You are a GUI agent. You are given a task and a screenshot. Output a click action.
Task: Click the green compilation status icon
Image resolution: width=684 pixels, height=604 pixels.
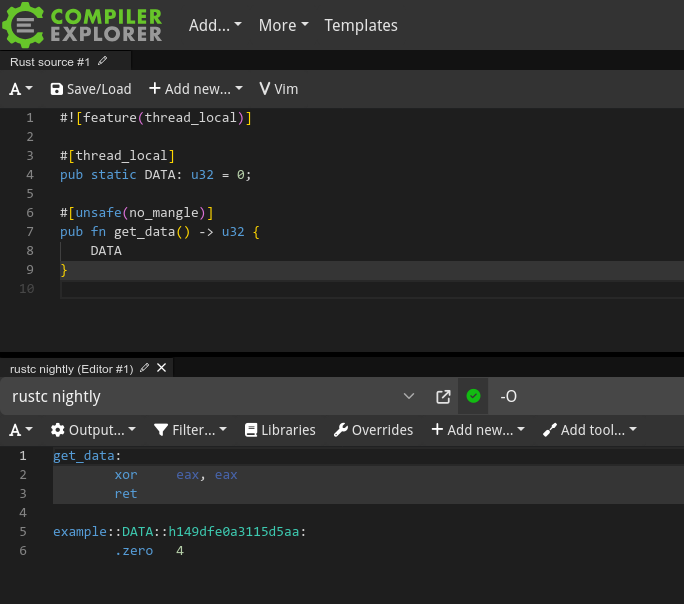(x=473, y=396)
